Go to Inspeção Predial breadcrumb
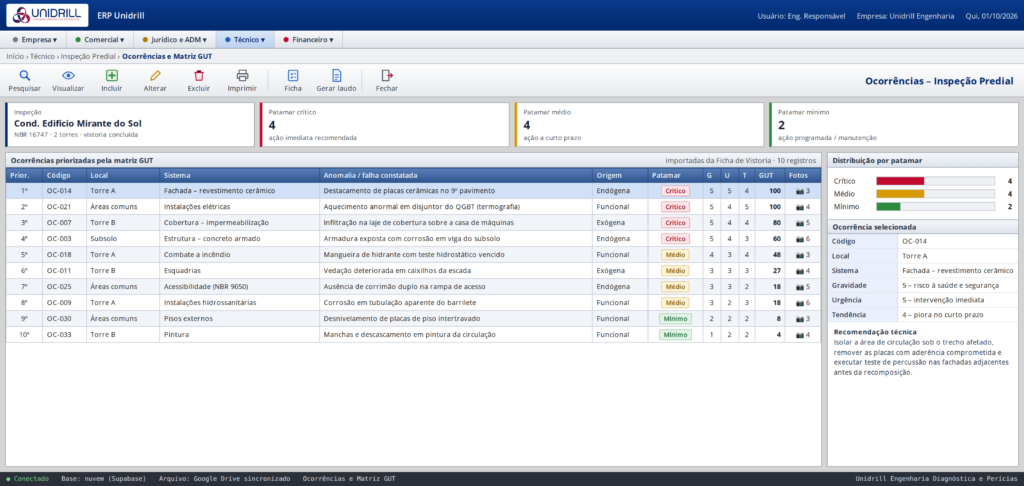The width and height of the screenshot is (1024, 486). (x=88, y=57)
